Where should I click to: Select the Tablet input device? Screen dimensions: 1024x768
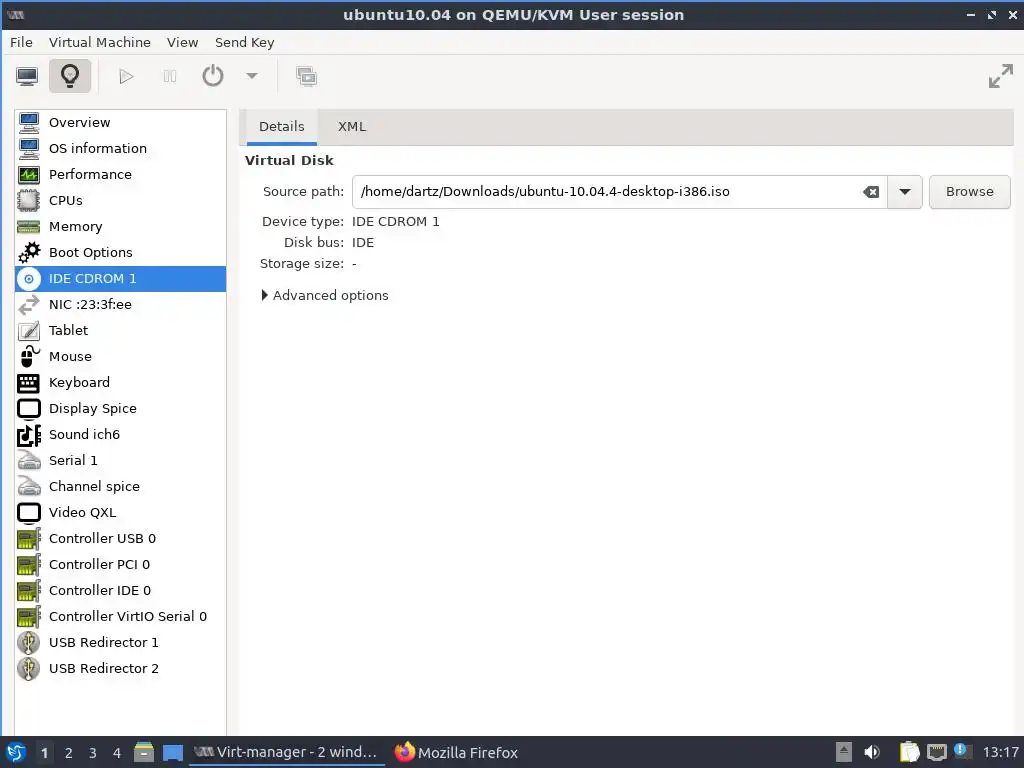tap(120, 330)
